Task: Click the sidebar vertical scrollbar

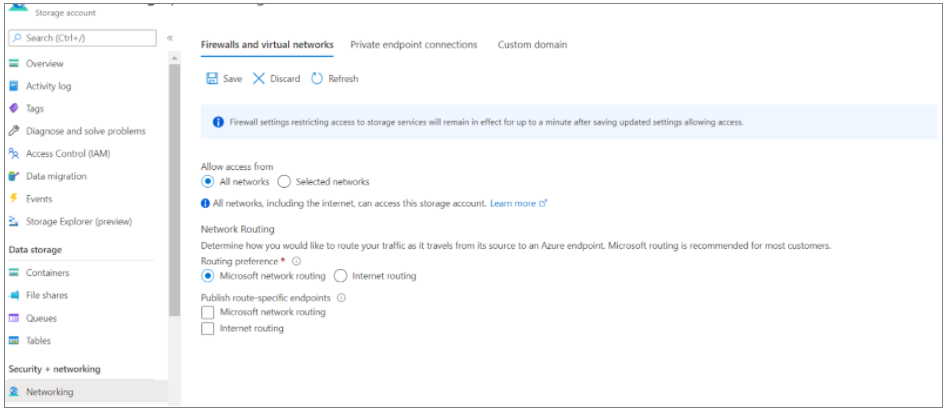Action: [x=175, y=200]
